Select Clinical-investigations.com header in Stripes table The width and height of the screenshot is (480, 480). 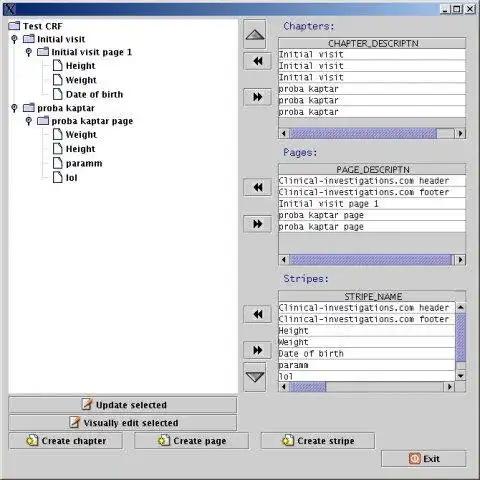(x=367, y=308)
